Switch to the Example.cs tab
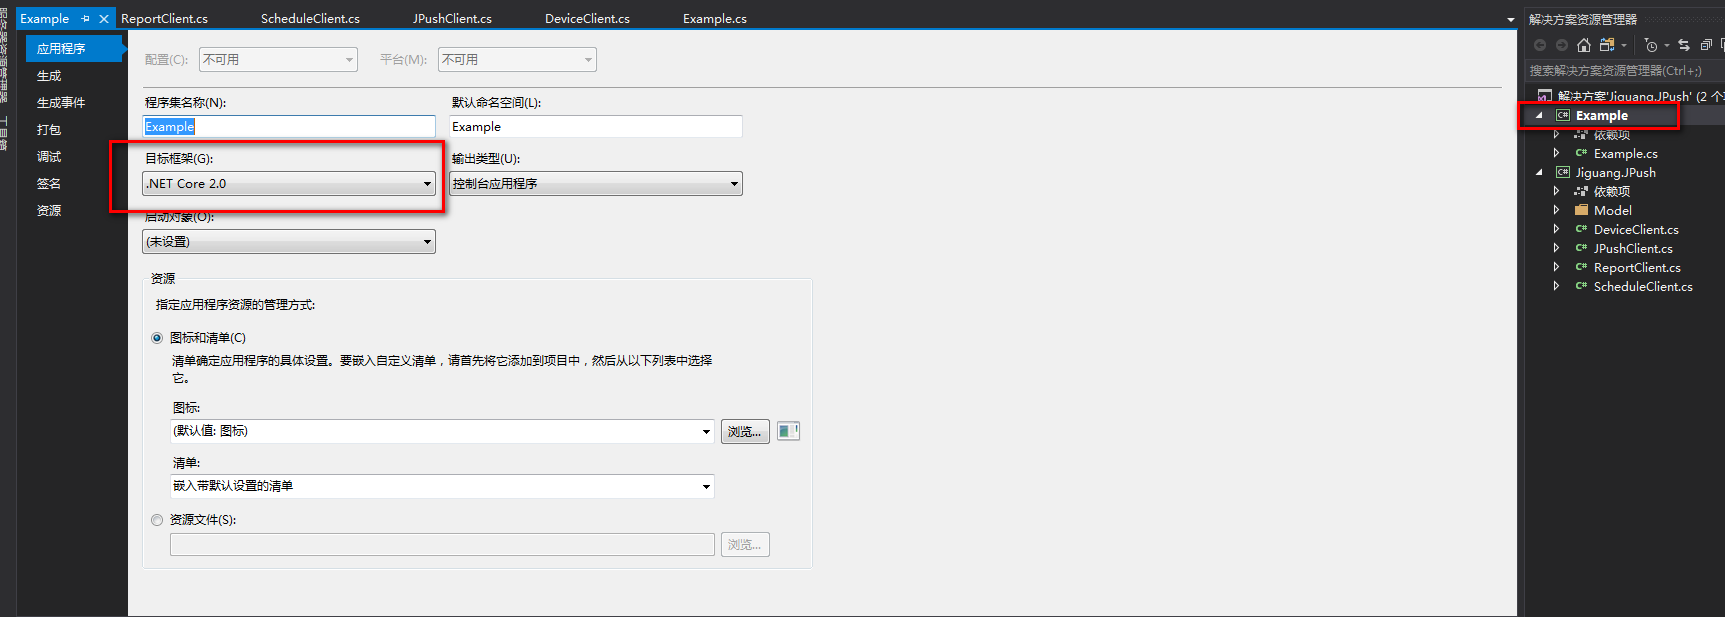This screenshot has width=1725, height=617. [715, 19]
